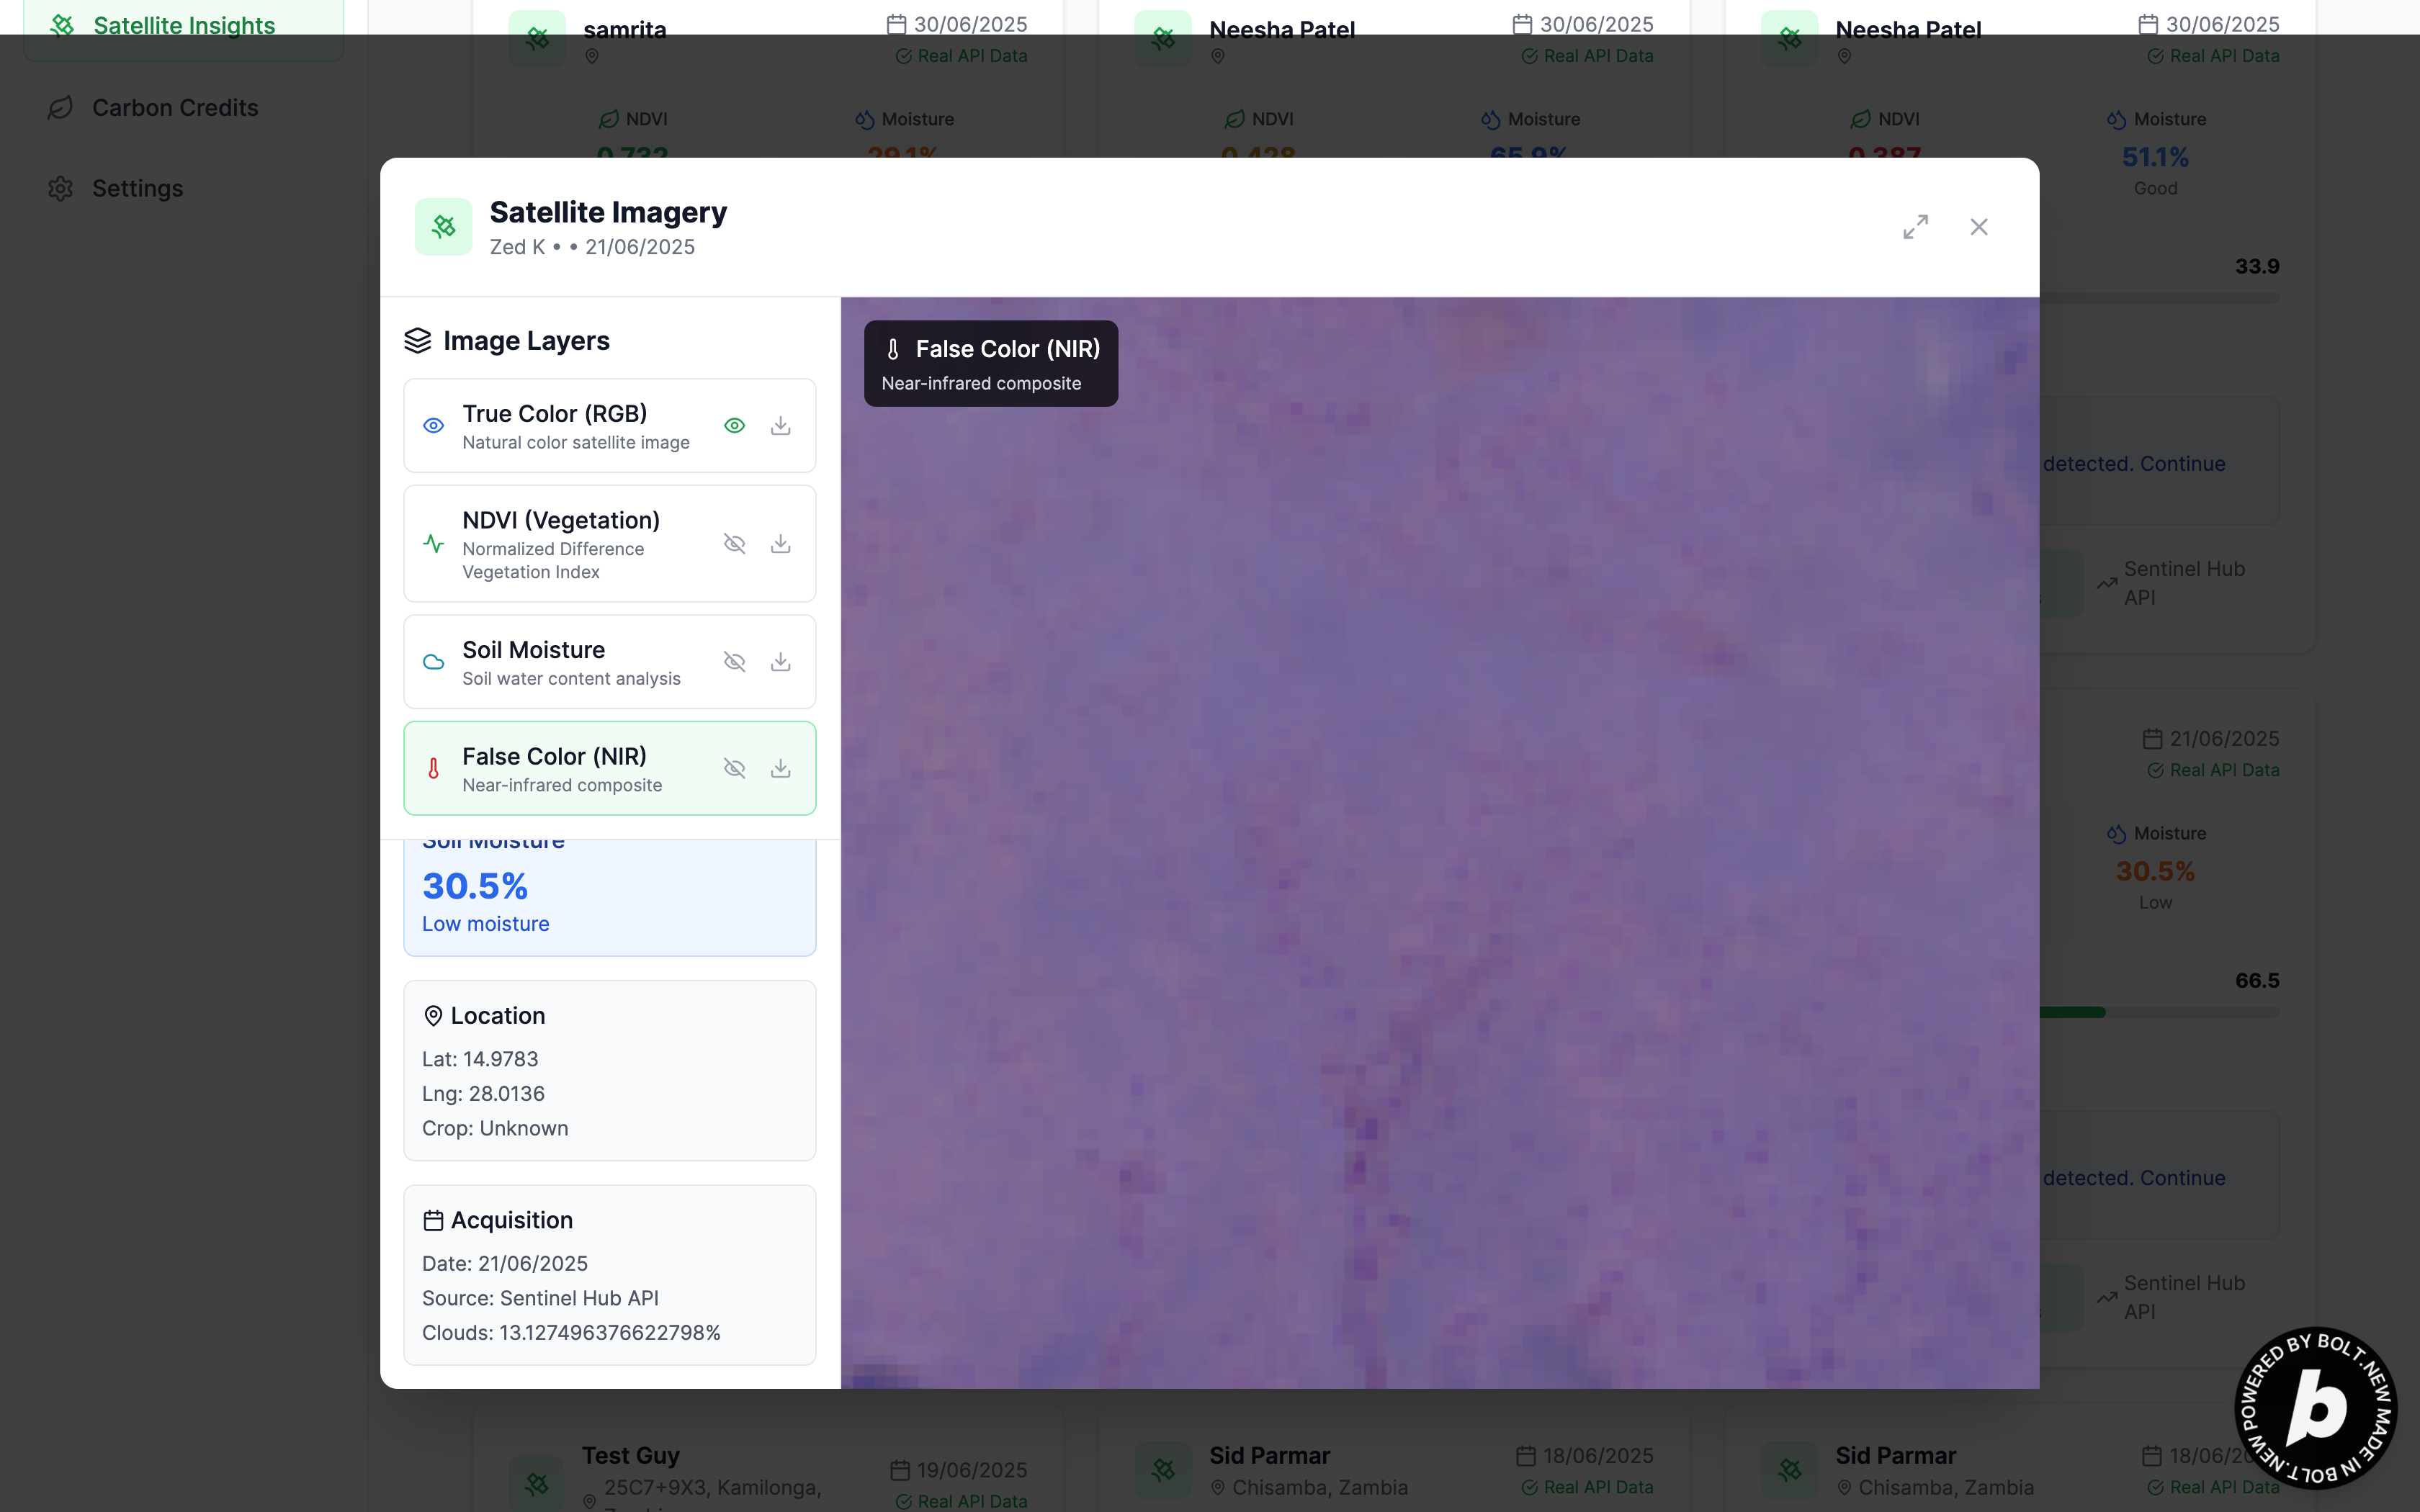Show the Soil Moisture layer
The height and width of the screenshot is (1512, 2420).
click(734, 662)
